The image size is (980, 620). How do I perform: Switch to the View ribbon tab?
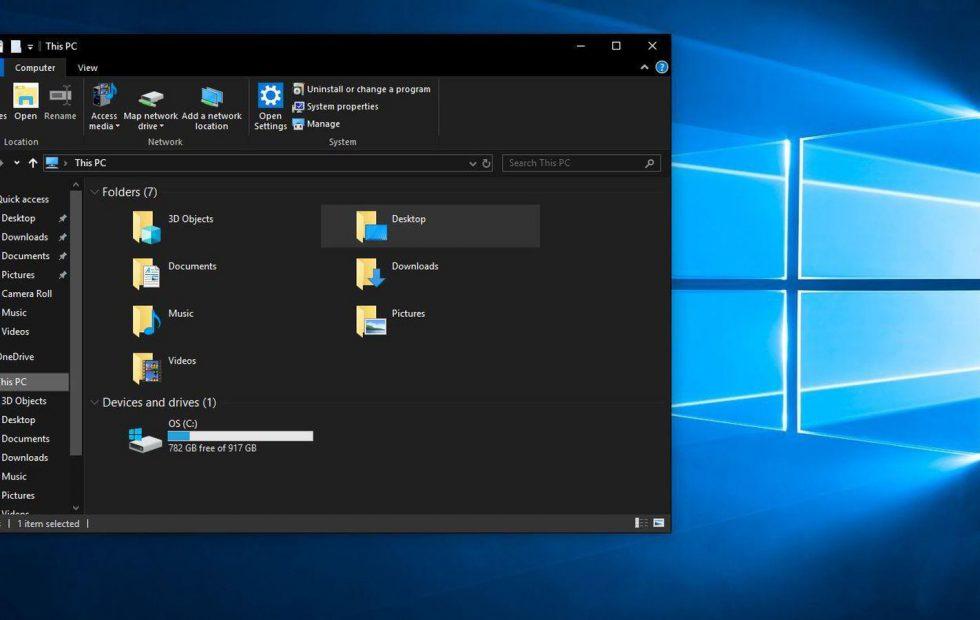pos(88,68)
